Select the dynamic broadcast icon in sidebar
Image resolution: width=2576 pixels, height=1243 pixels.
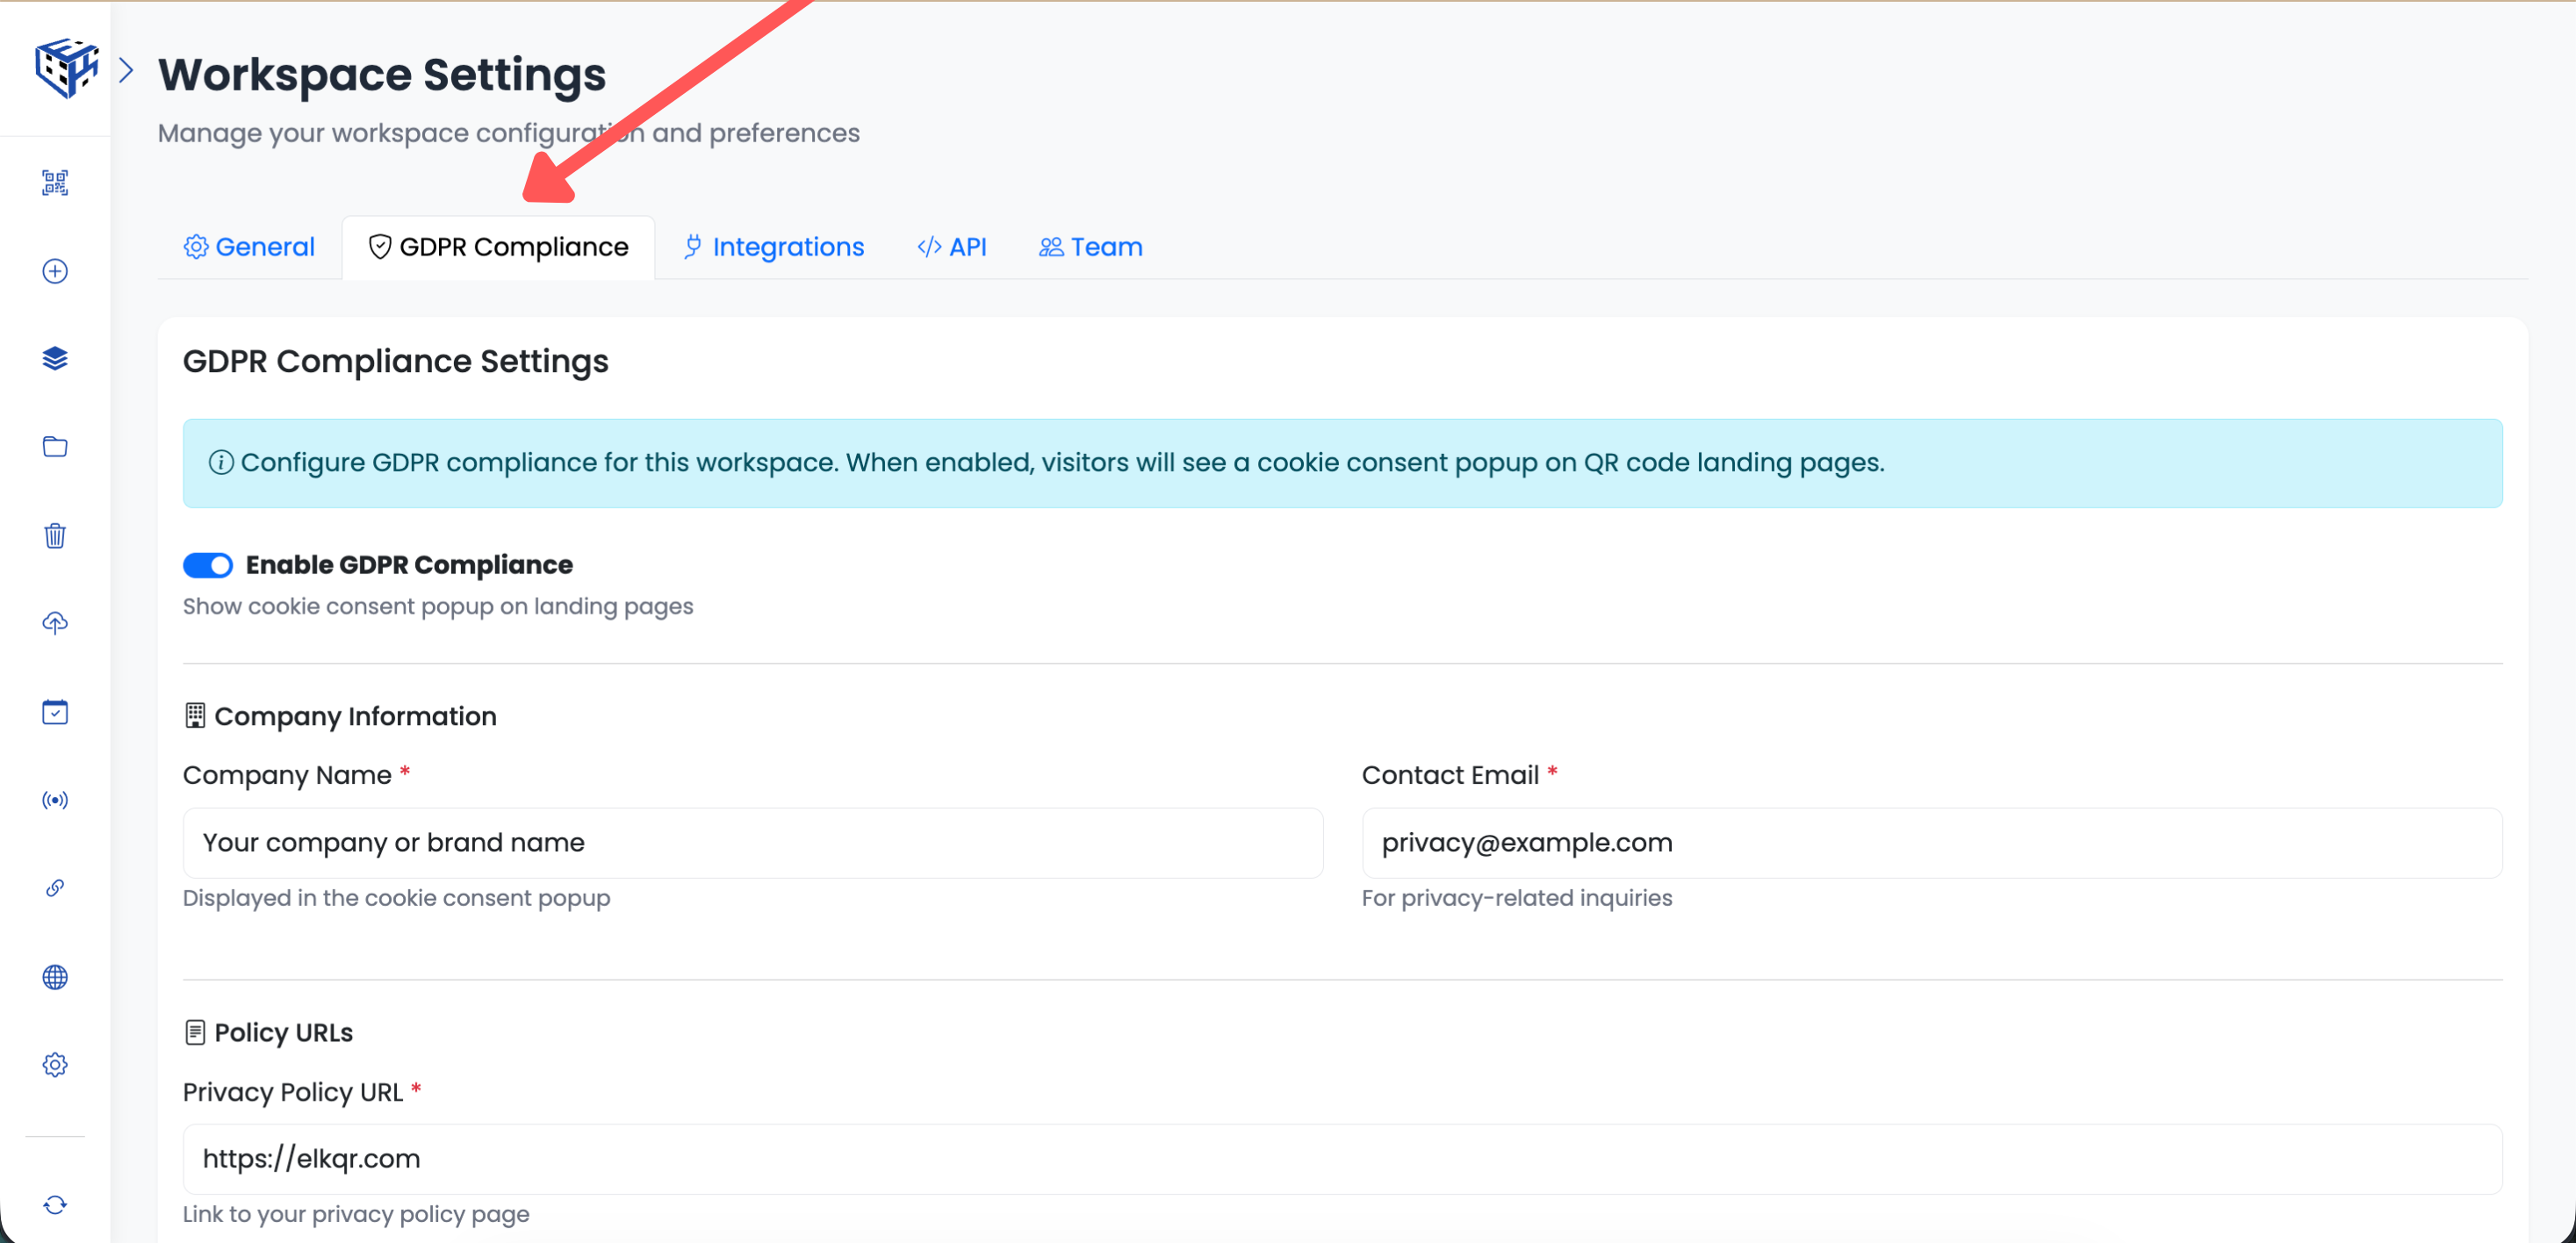click(x=55, y=799)
